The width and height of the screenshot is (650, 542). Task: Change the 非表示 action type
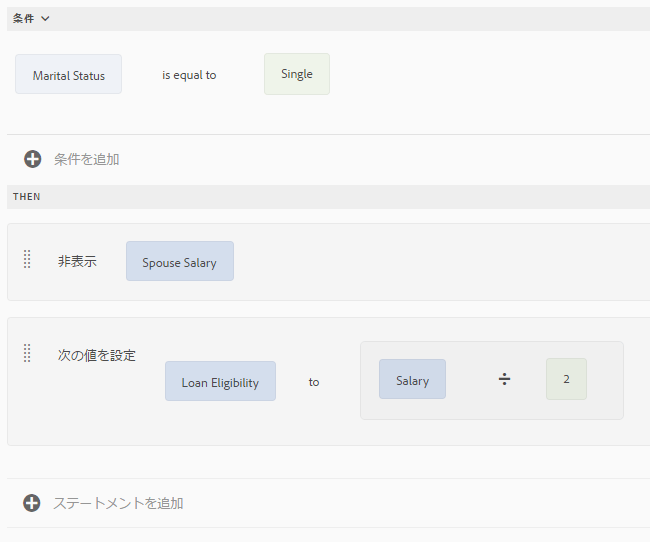coord(77,261)
